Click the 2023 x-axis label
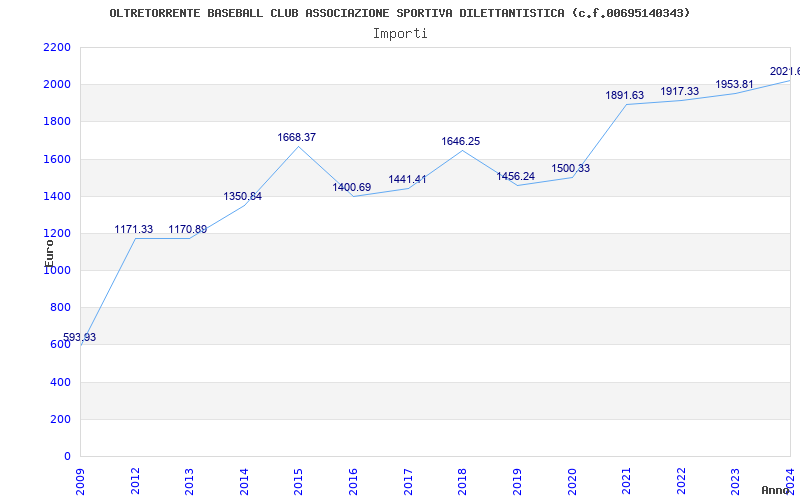Screen dimensions: 800x500 pyautogui.click(x=735, y=482)
